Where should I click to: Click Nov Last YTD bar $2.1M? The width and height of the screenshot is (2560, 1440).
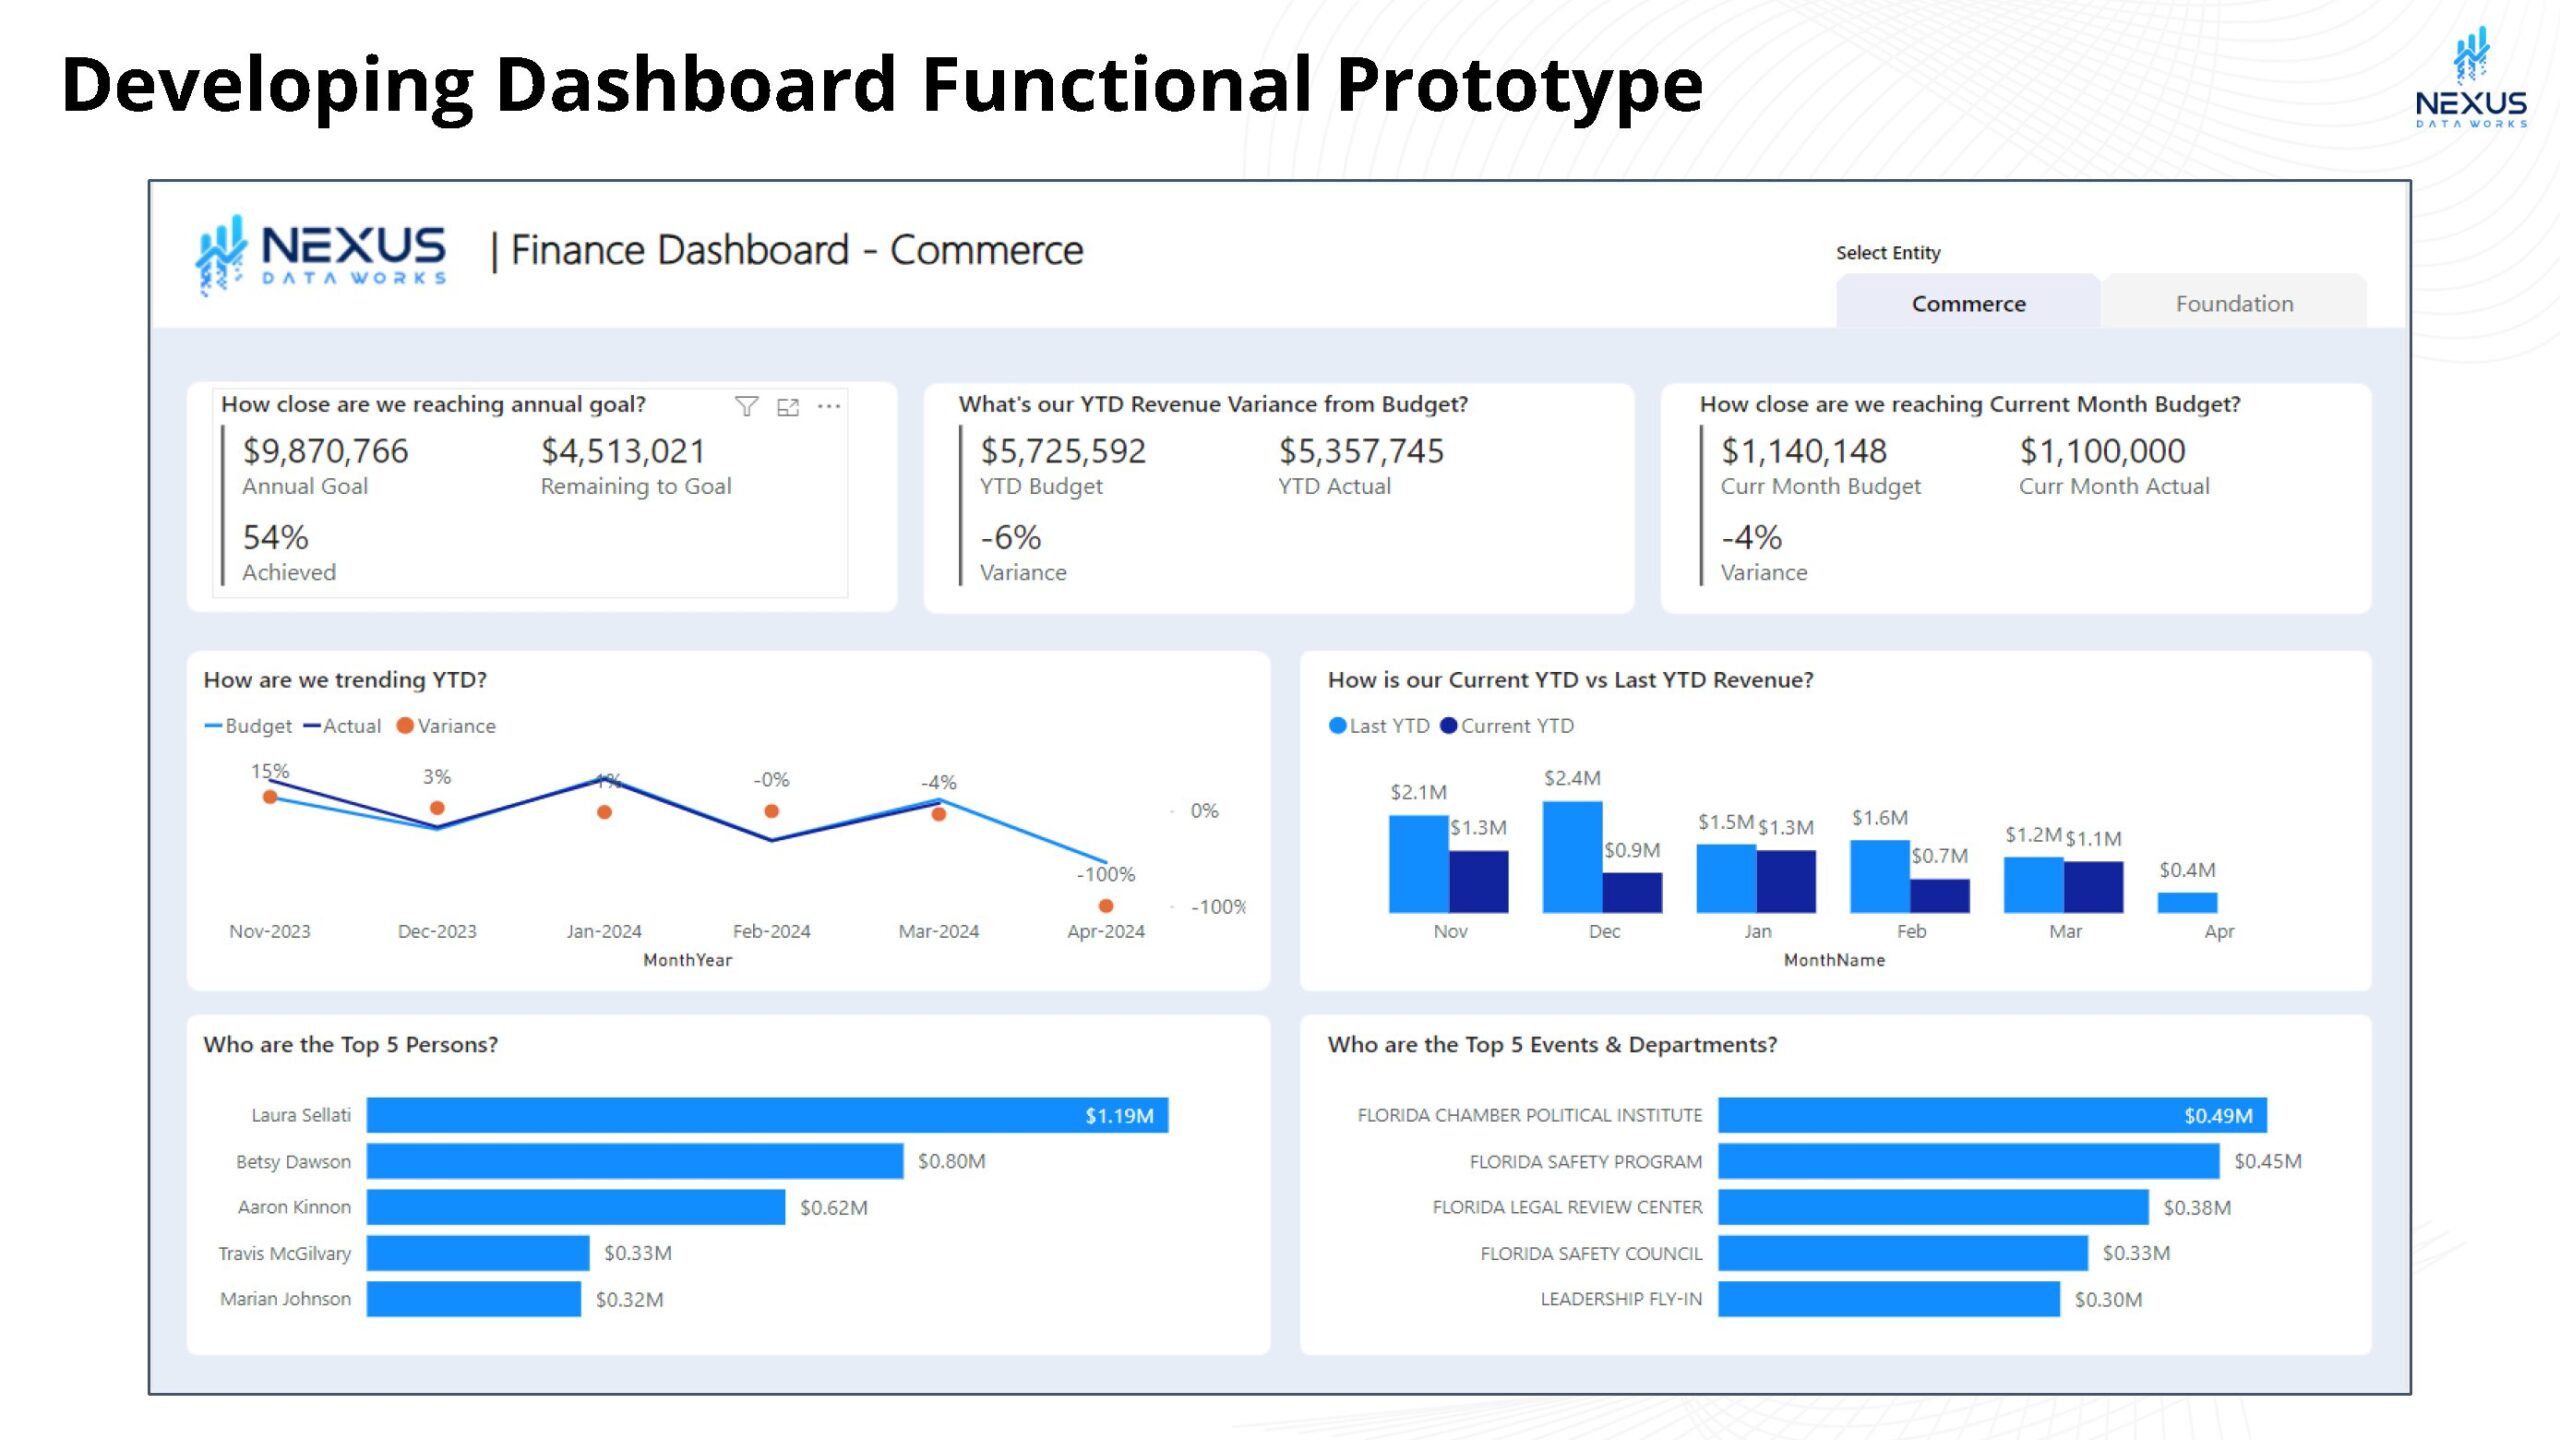[x=1419, y=864]
